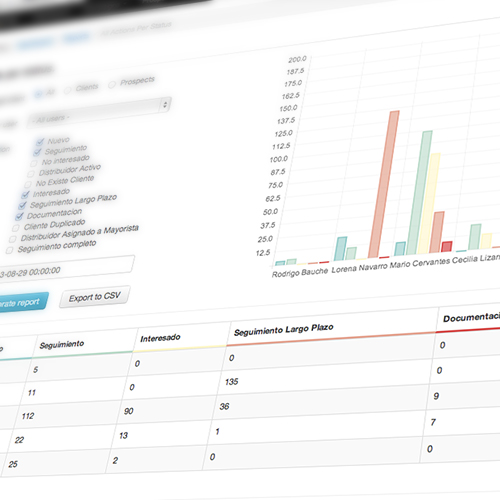Click the Export to CSV button
500x500 pixels.
tap(95, 297)
